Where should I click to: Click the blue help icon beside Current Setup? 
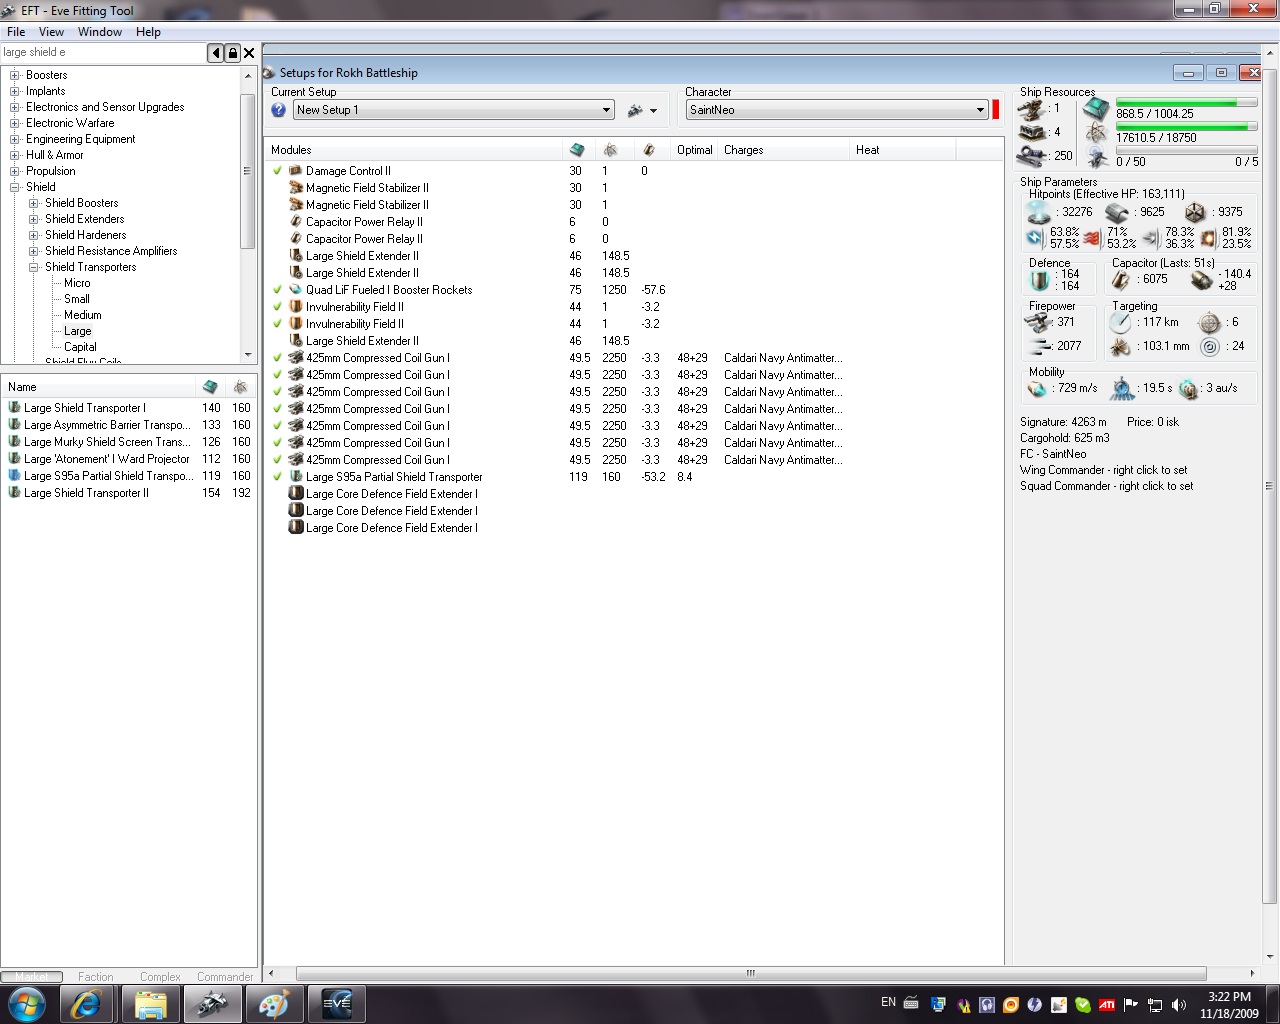(279, 110)
